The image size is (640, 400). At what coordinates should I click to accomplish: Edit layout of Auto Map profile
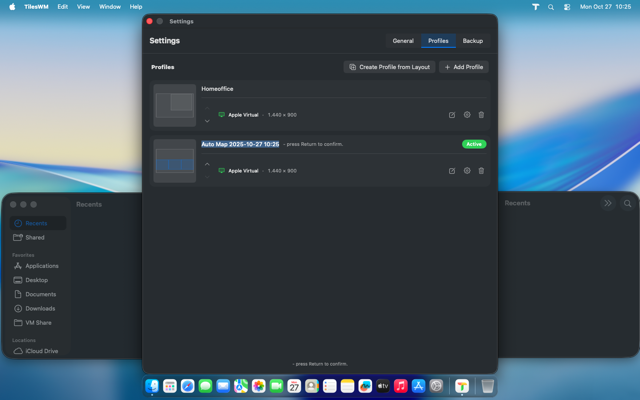pos(452,171)
